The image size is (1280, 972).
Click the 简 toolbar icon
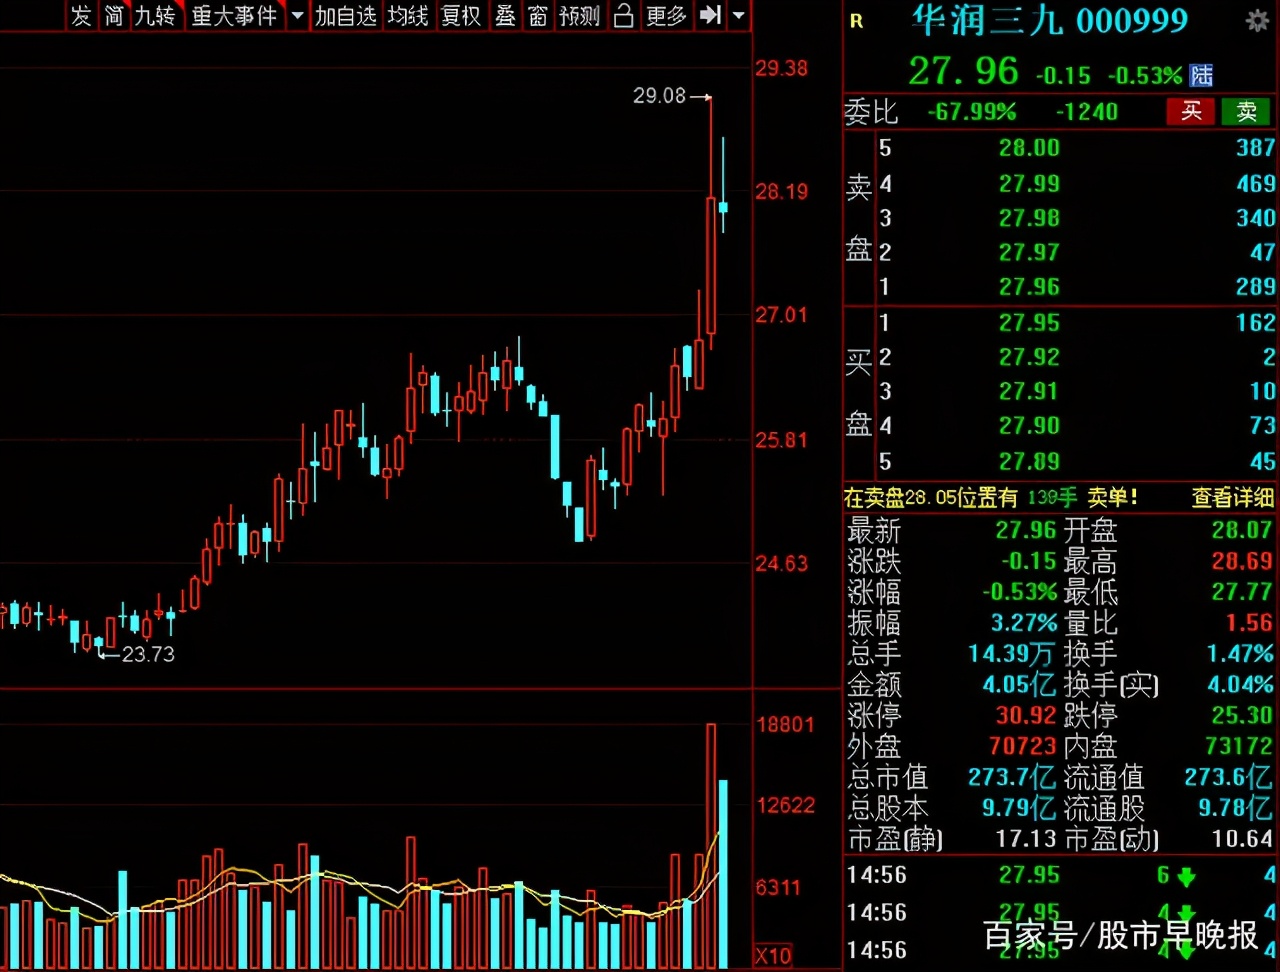click(113, 16)
